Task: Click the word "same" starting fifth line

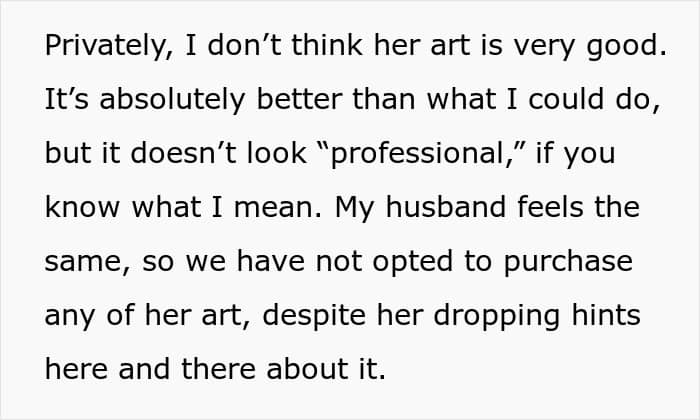Action: (83, 262)
